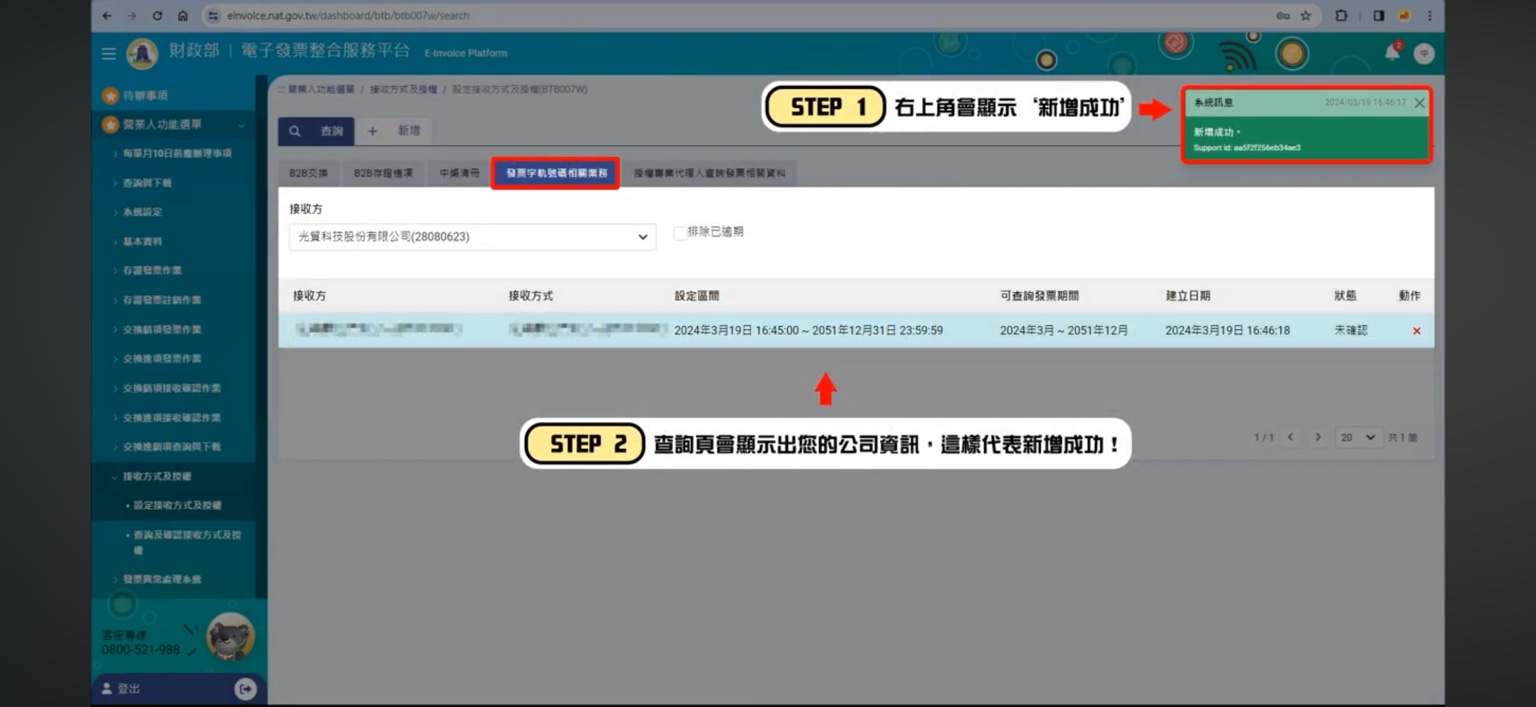Expand the 交換銷項發票作業 sidebar item
This screenshot has height=707, width=1536.
point(157,329)
